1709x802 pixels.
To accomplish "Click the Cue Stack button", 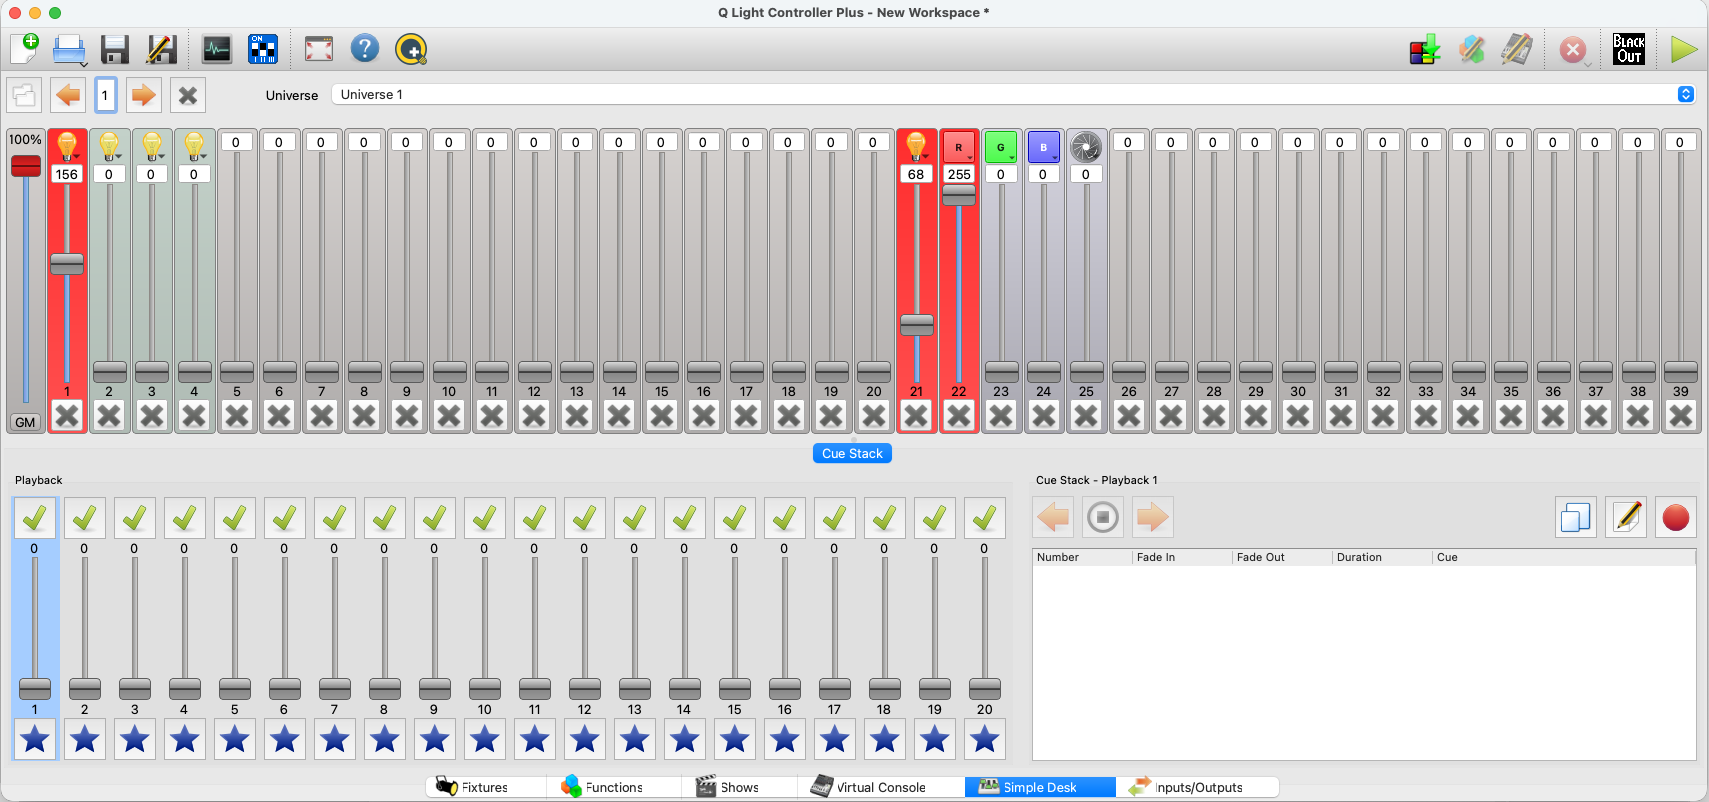I will 852,453.
